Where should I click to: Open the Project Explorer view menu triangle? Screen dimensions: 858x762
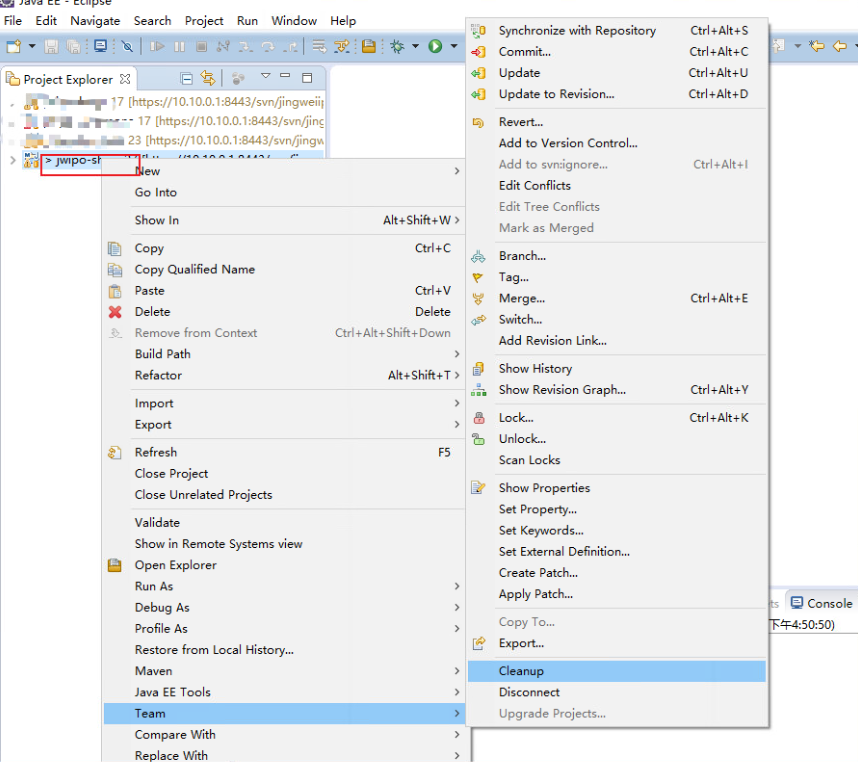point(265,78)
